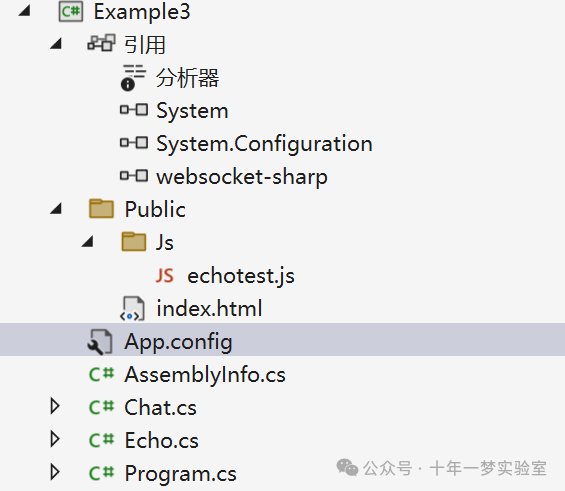This screenshot has width=565, height=491.
Task: Collapse the Public folder arrow
Action: (x=56, y=209)
